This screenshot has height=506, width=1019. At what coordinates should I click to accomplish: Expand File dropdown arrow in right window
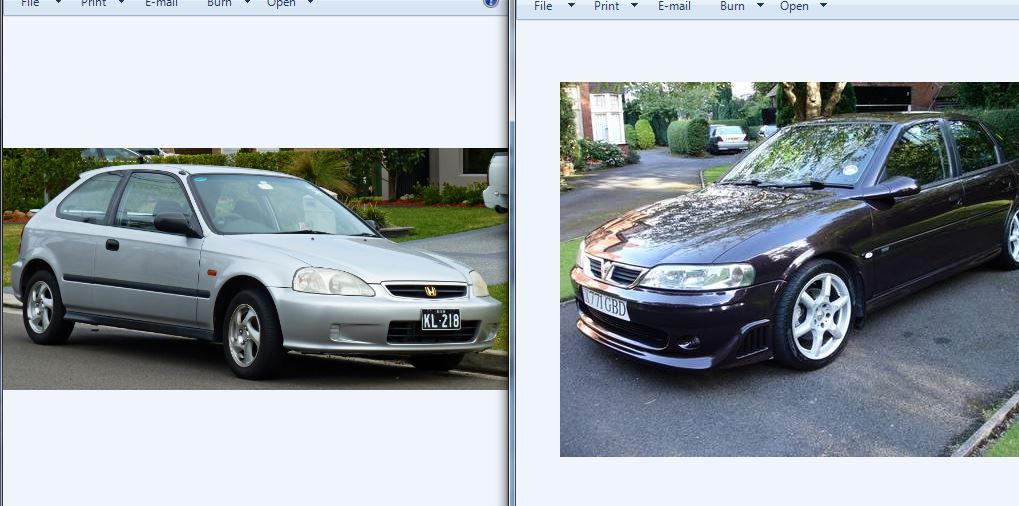coord(571,5)
